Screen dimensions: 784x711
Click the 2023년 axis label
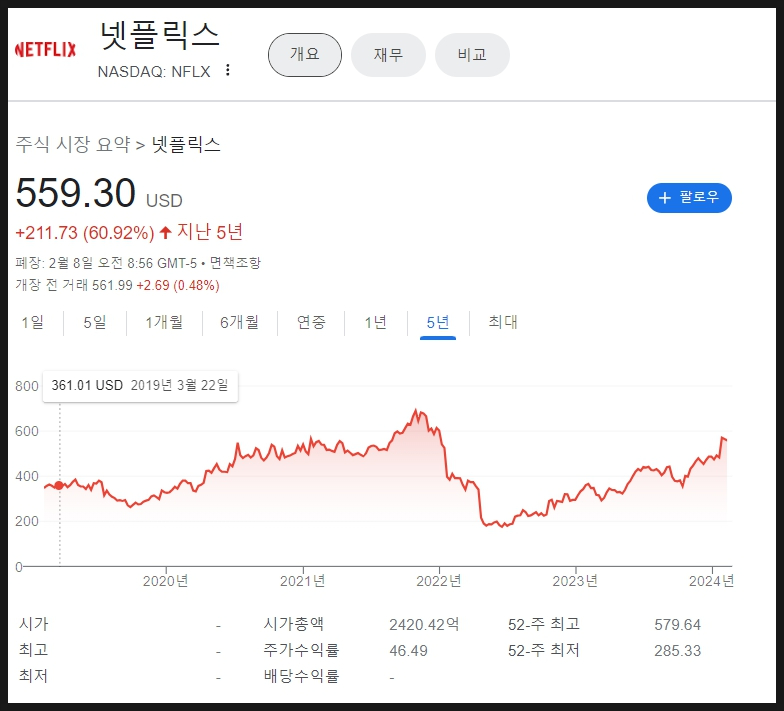[x=575, y=581]
